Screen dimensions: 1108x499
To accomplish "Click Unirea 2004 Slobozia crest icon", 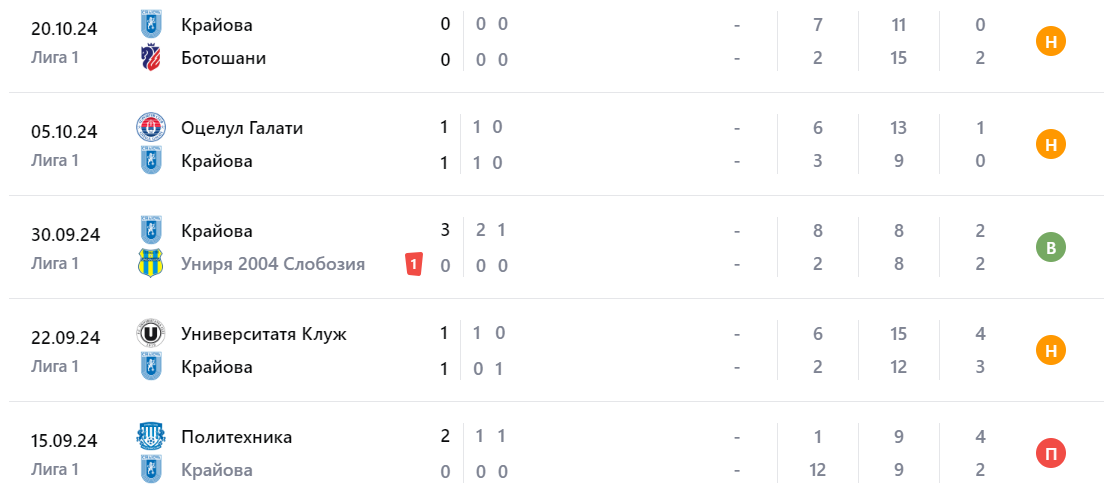I will pos(151,264).
